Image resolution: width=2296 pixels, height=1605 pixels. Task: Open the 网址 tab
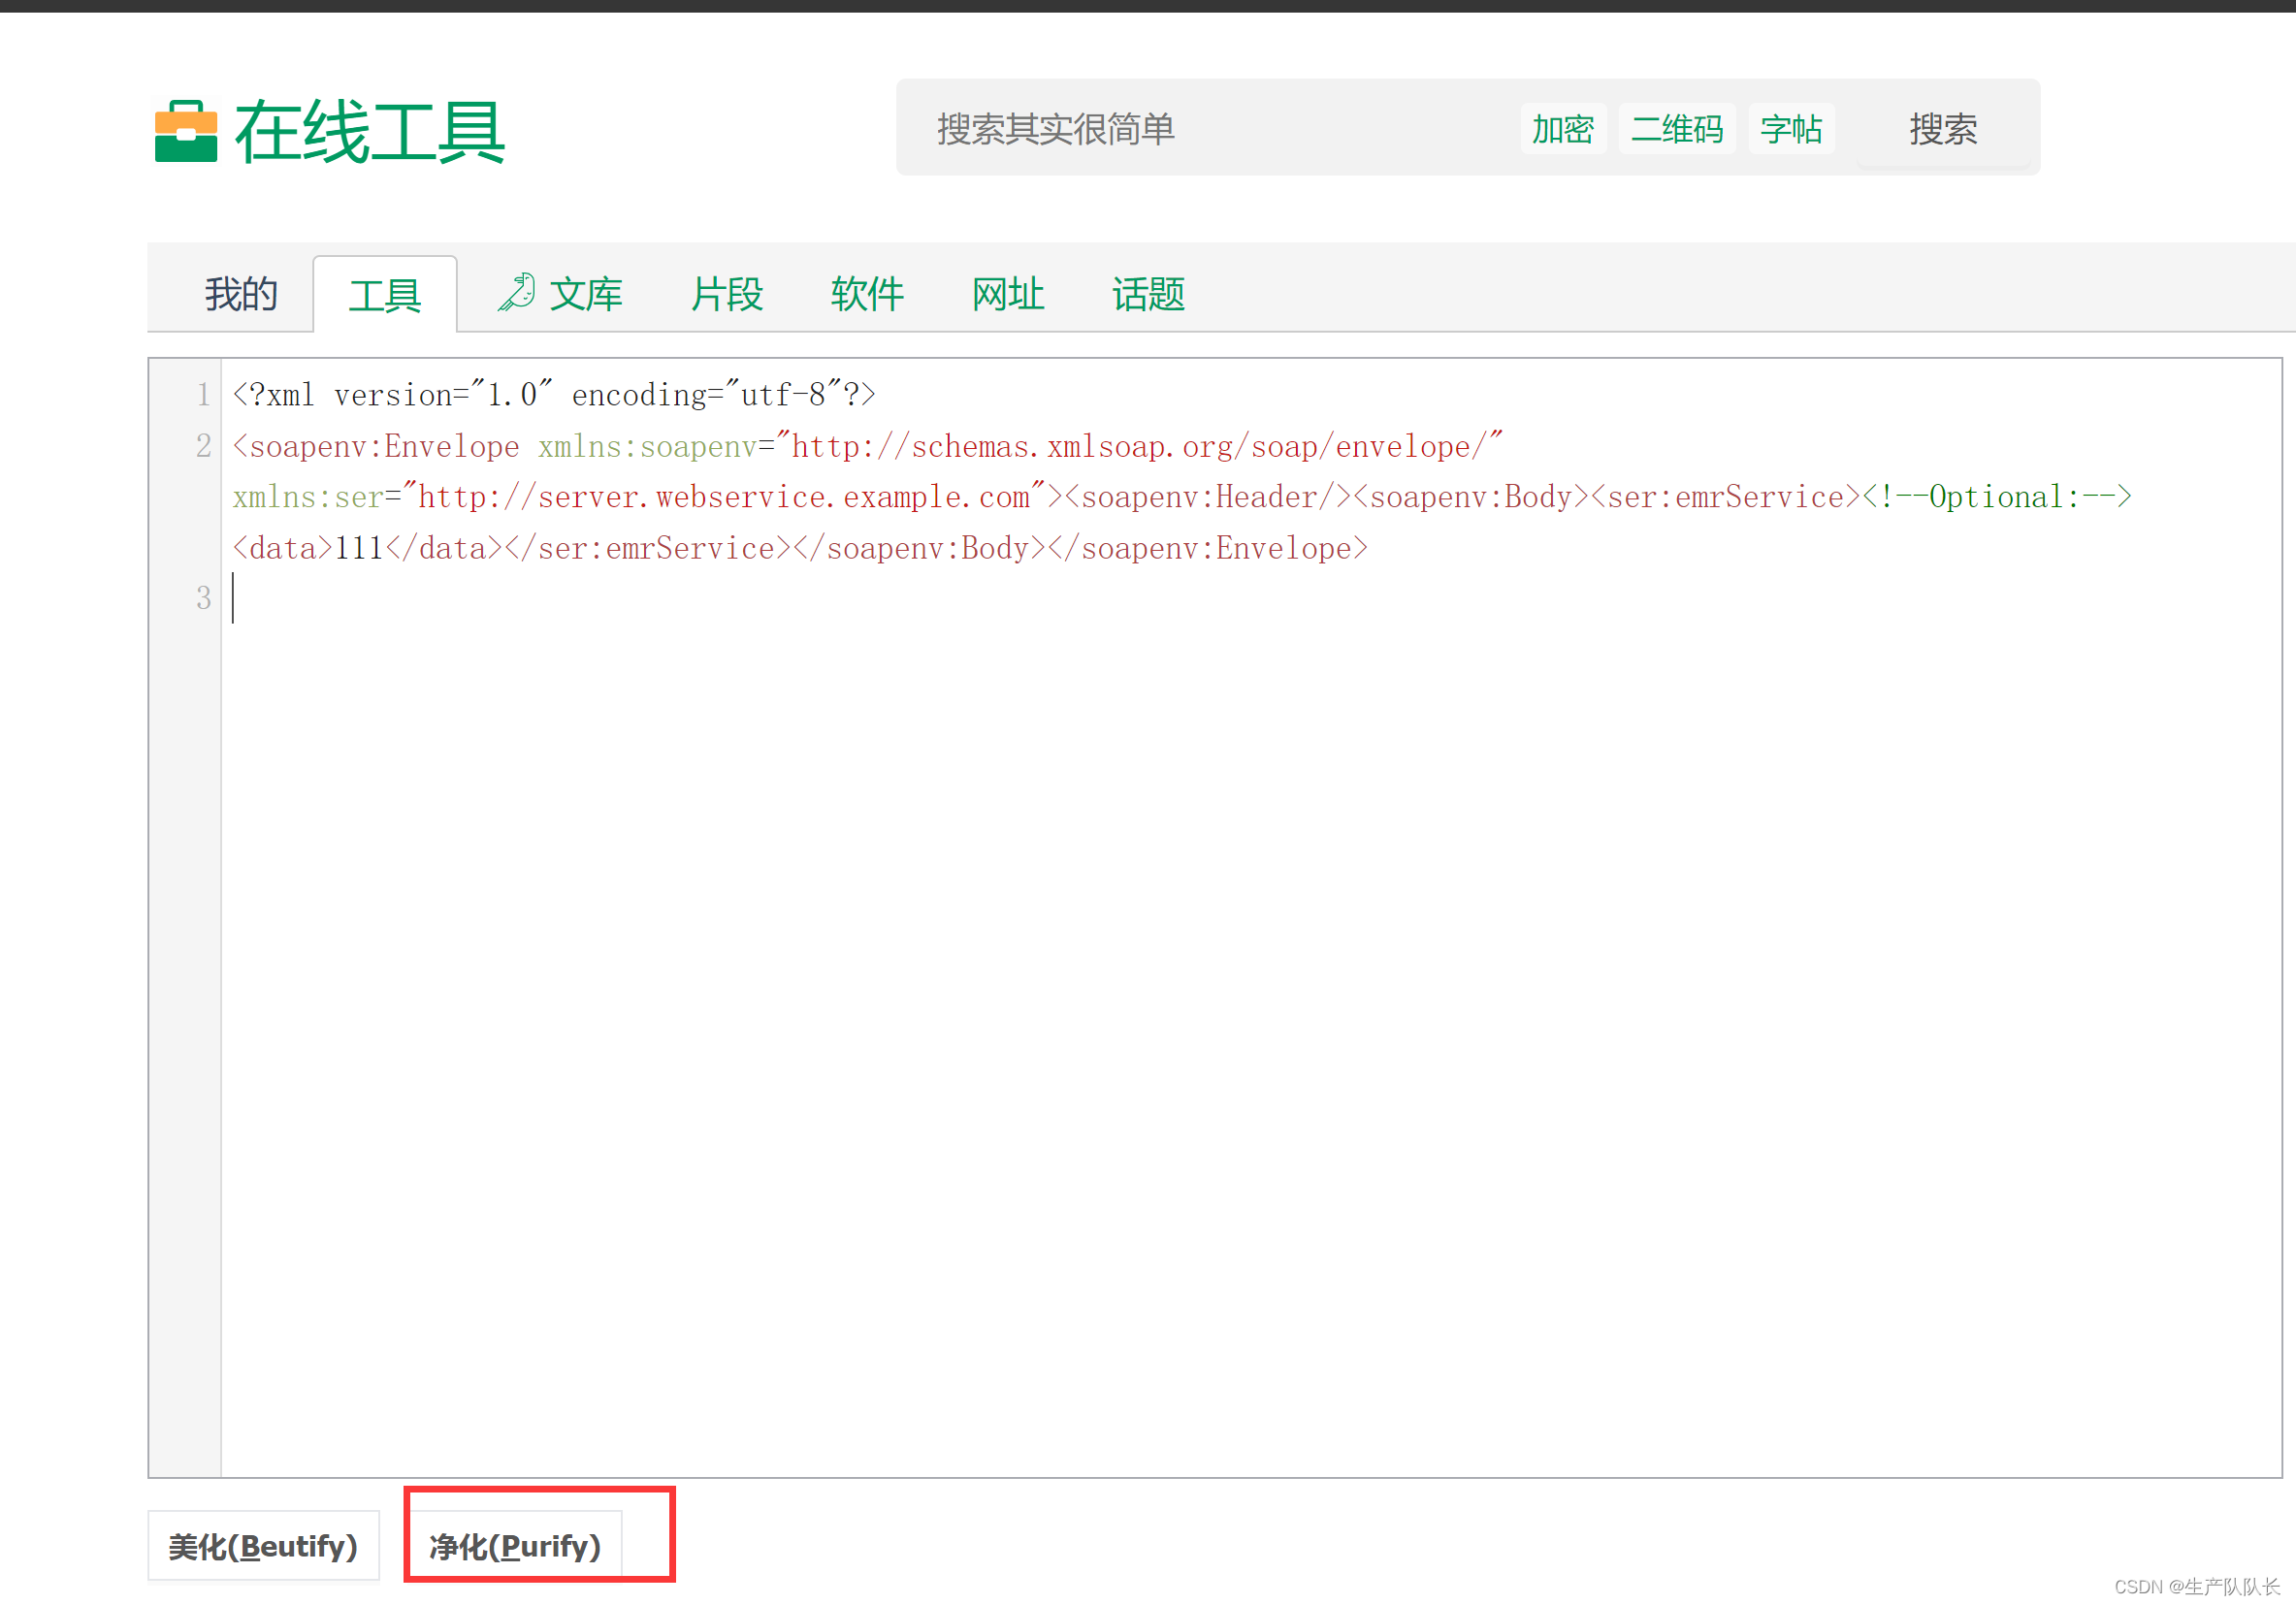[x=1007, y=294]
